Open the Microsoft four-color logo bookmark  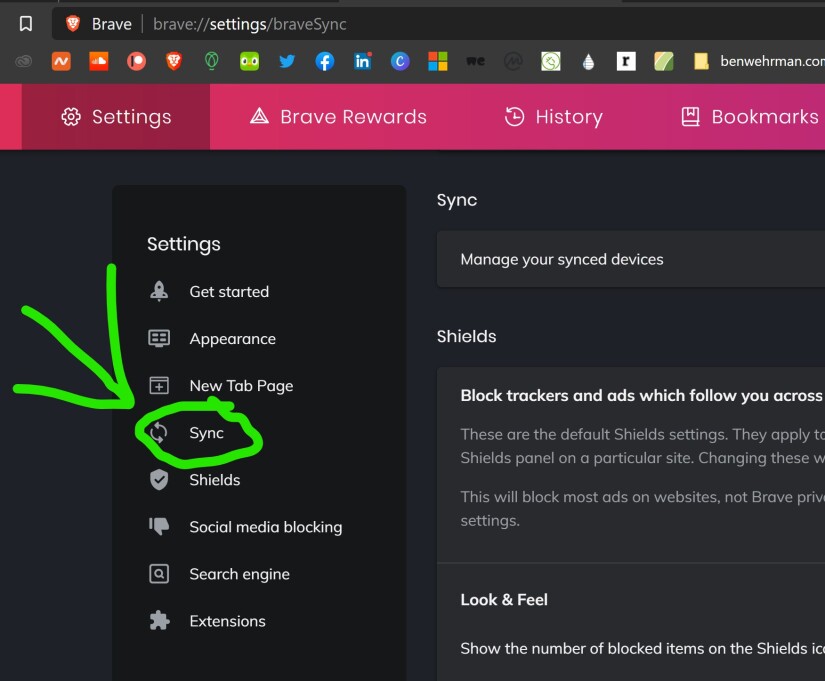point(438,62)
